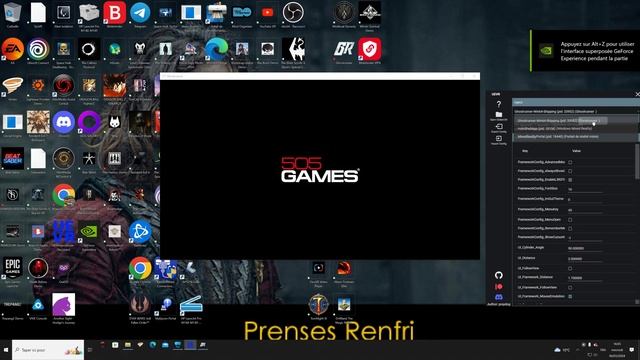640x360 pixels.
Task: Select Beat Saber desktop icon
Action: tap(13, 160)
